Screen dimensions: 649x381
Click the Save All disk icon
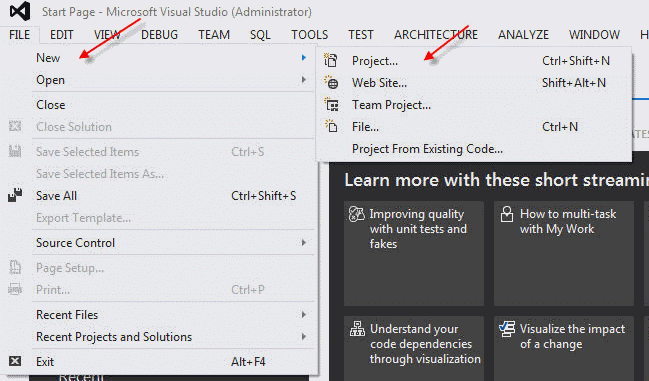[x=15, y=195]
